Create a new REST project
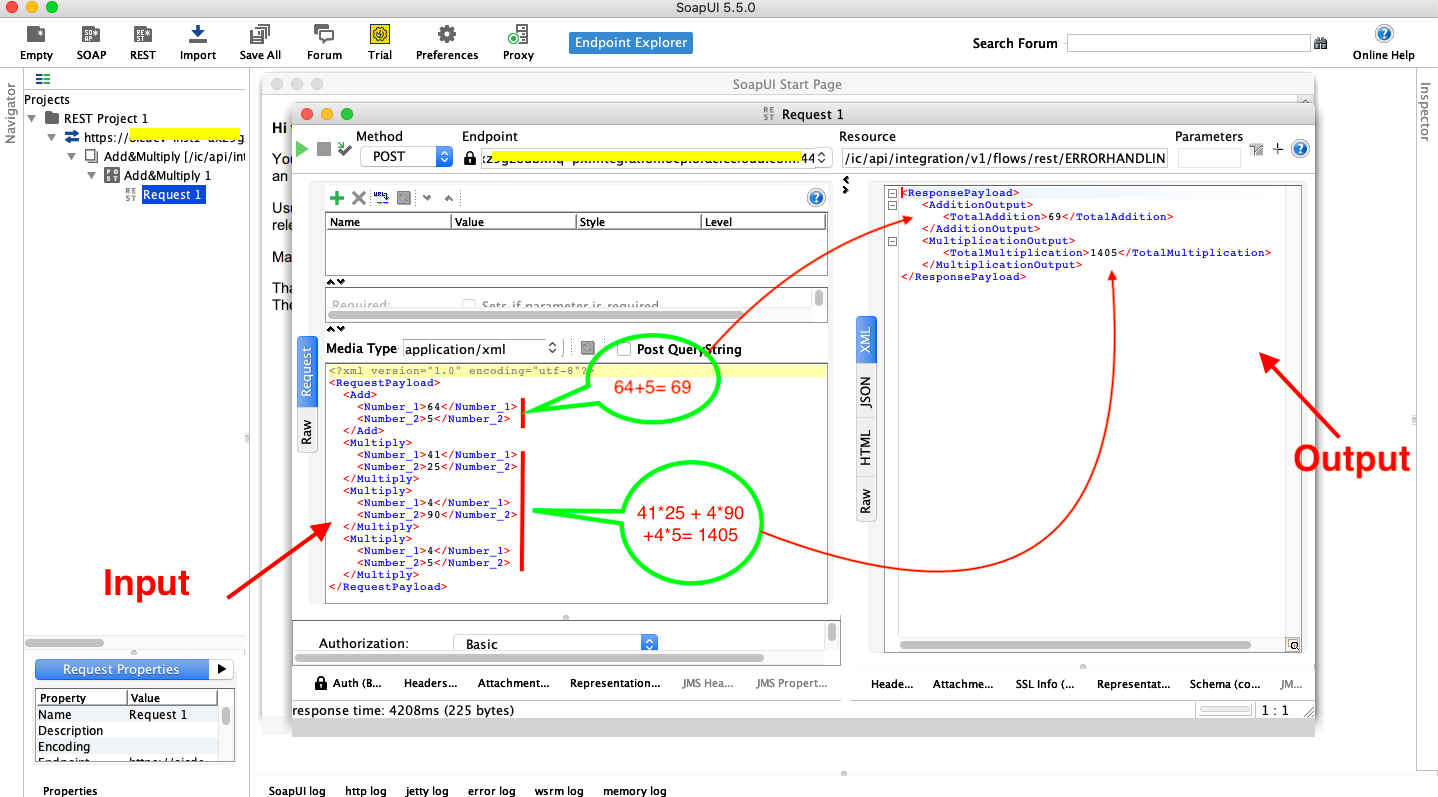1438x797 pixels. pos(142,43)
